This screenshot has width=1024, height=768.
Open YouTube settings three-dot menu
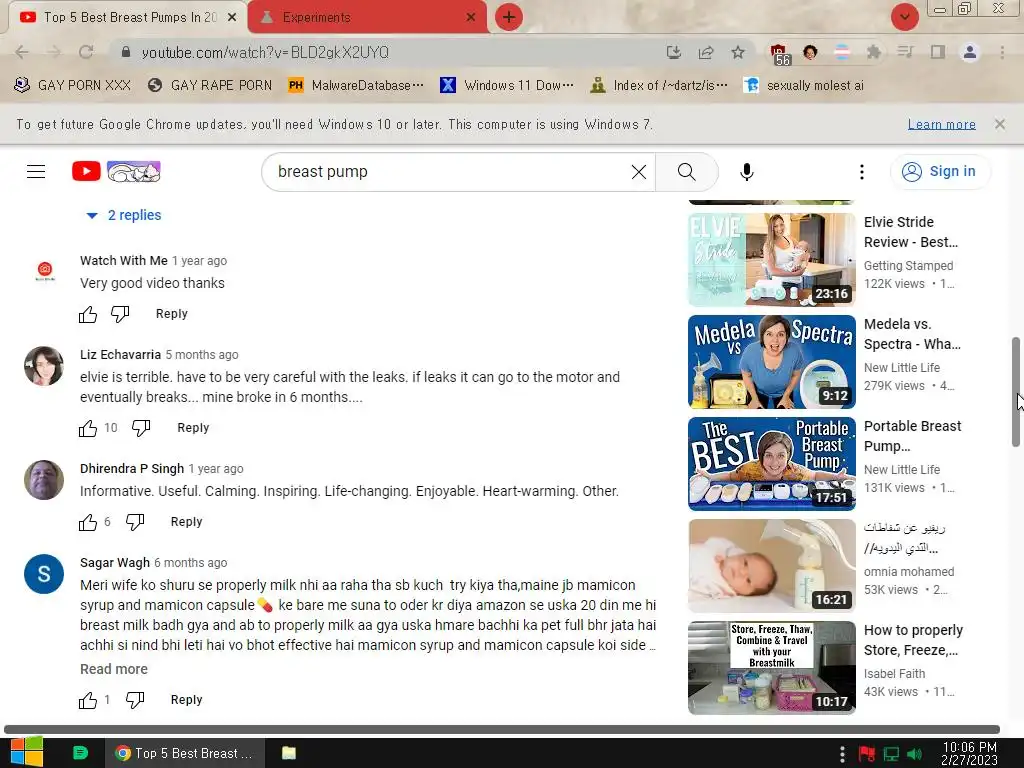point(861,172)
